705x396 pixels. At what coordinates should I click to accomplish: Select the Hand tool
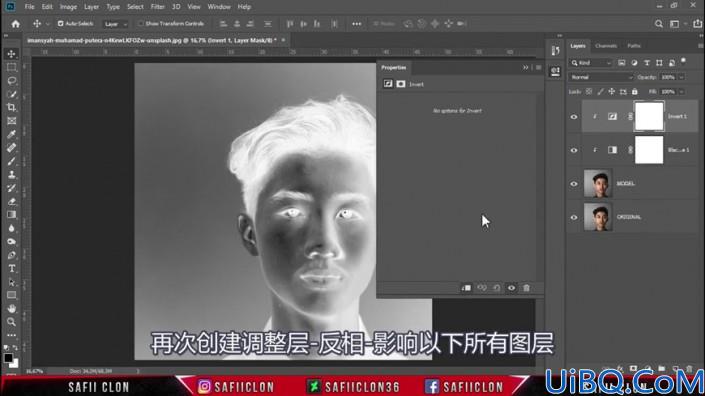(x=12, y=308)
